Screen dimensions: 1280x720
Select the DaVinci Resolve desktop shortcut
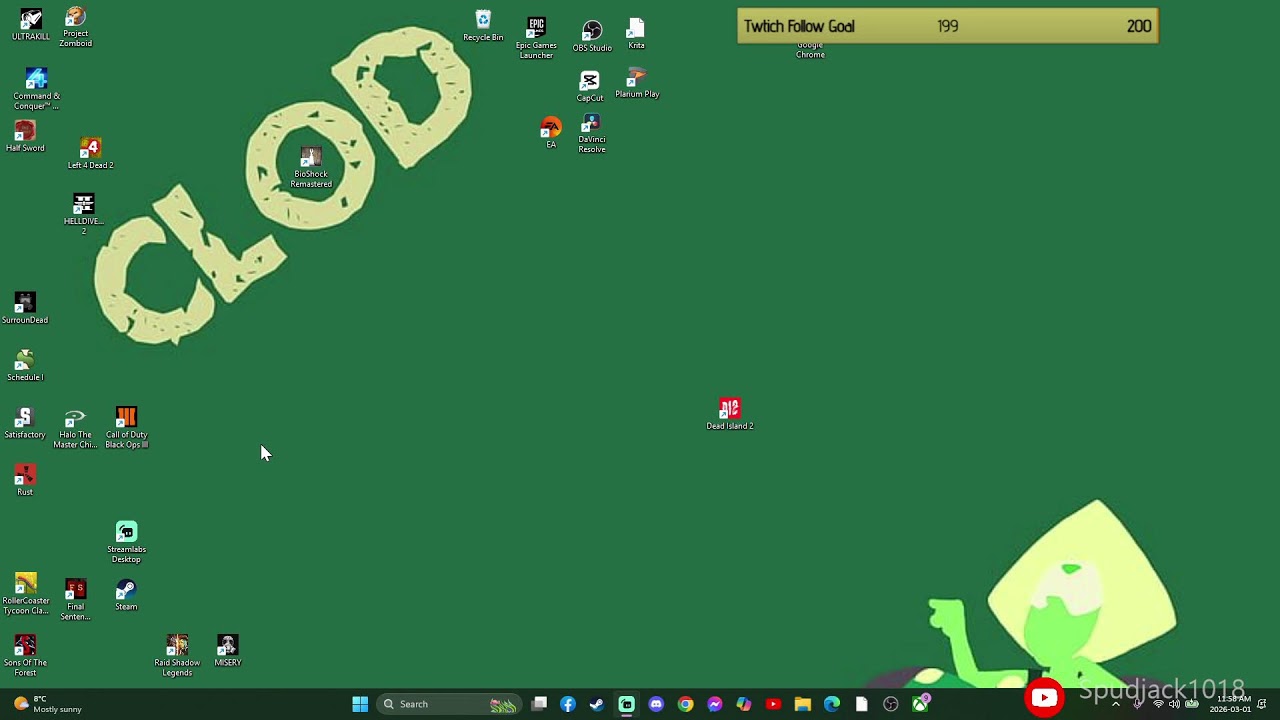pyautogui.click(x=592, y=134)
